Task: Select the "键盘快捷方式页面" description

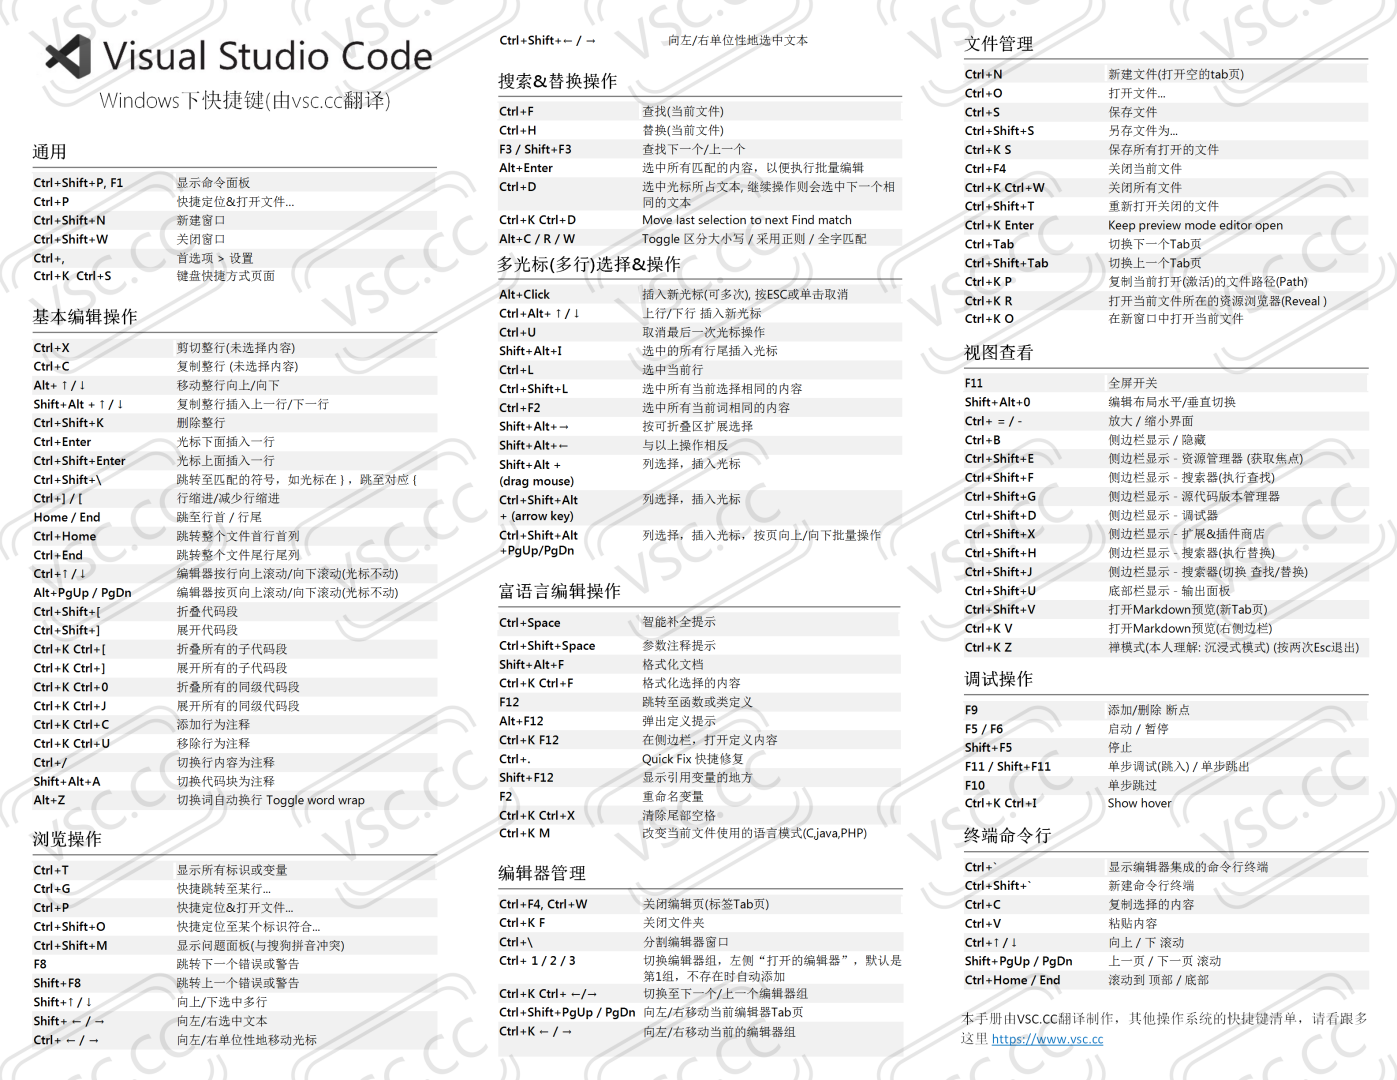Action: [226, 276]
